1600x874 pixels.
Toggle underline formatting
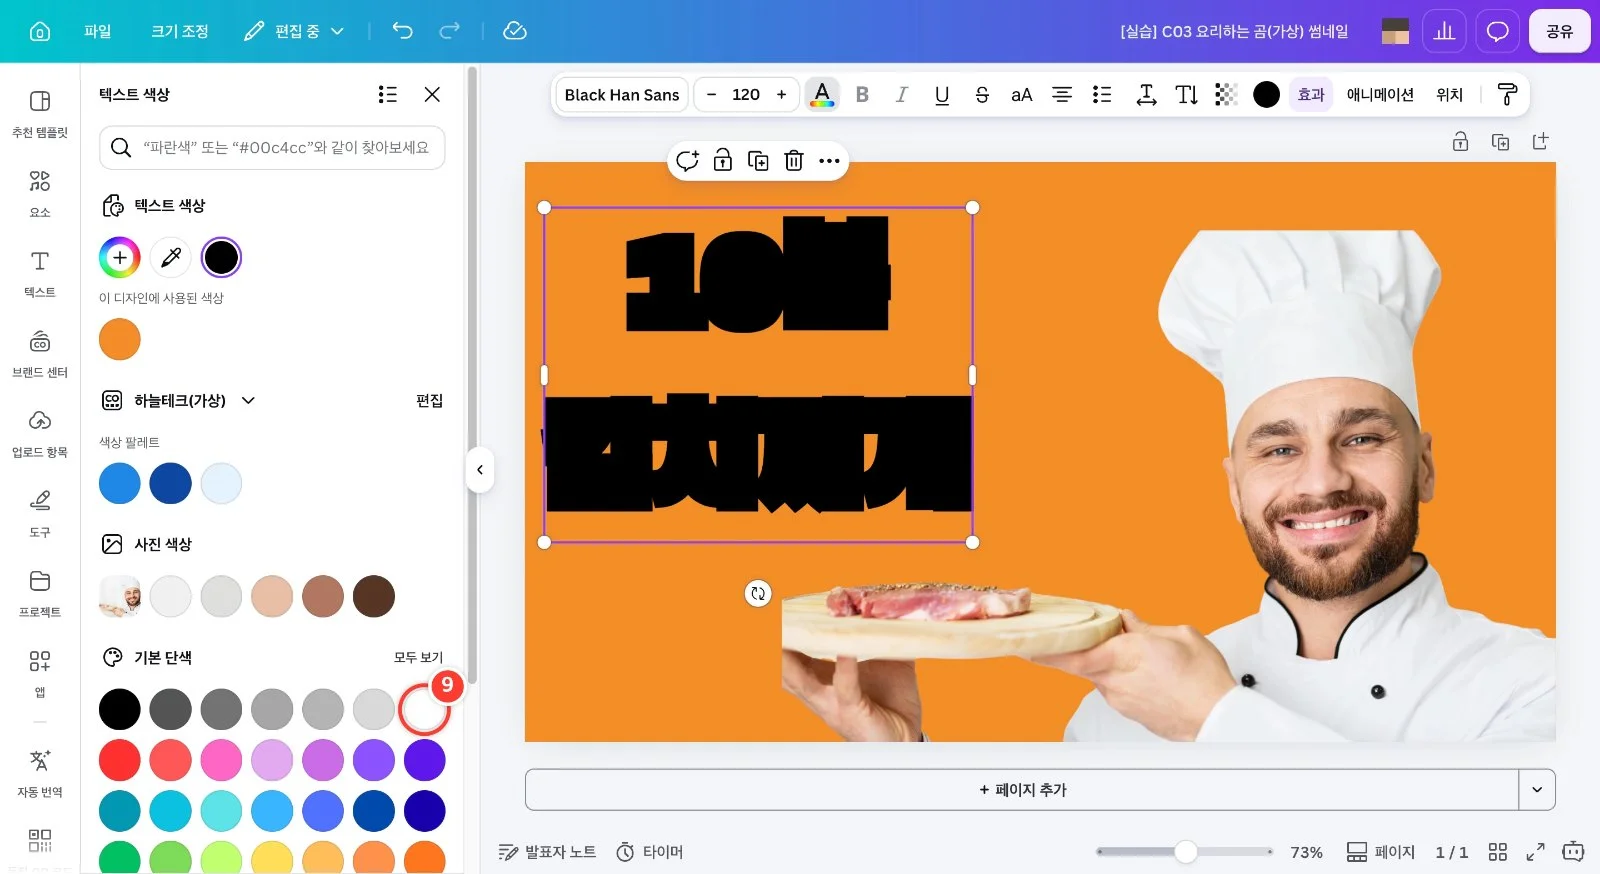click(941, 94)
